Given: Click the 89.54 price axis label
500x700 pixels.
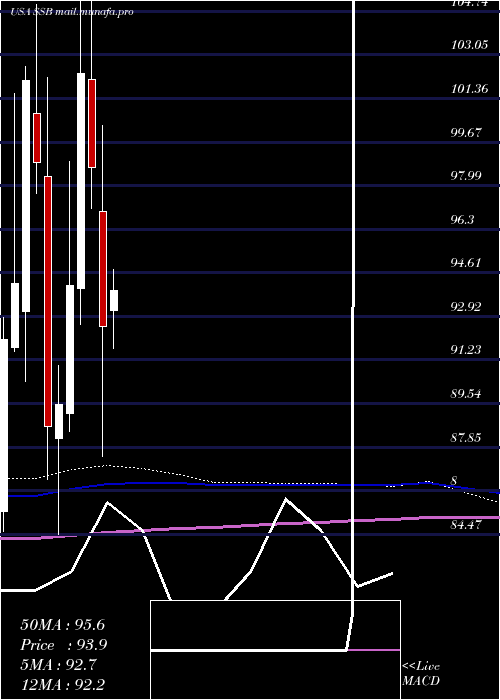Looking at the screenshot, I should [467, 394].
